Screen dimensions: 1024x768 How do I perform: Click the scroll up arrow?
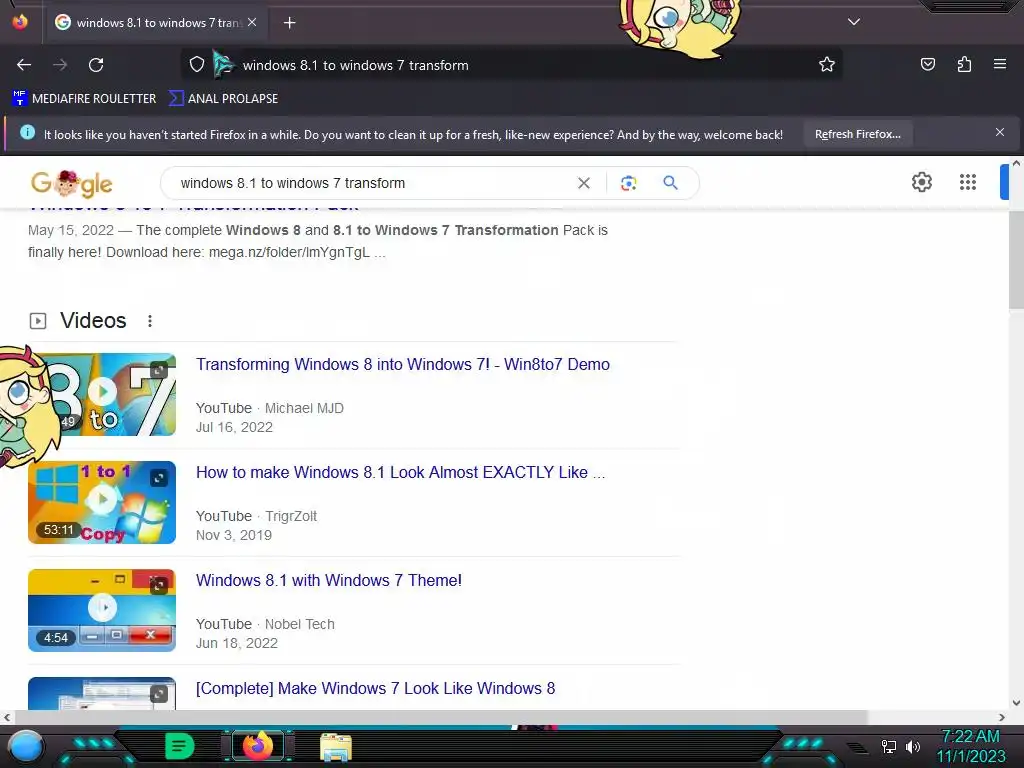pyautogui.click(x=1016, y=163)
